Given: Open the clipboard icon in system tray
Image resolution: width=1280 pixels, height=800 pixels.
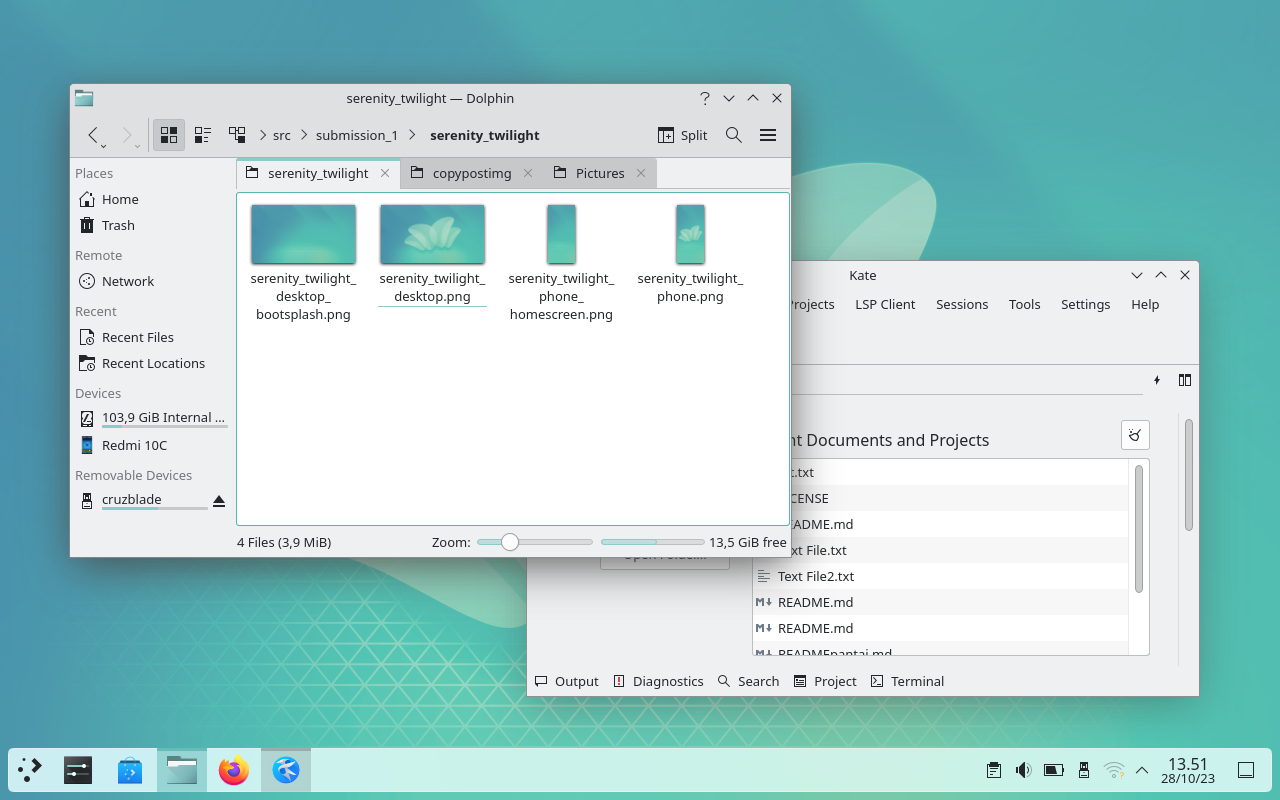Looking at the screenshot, I should pos(993,770).
